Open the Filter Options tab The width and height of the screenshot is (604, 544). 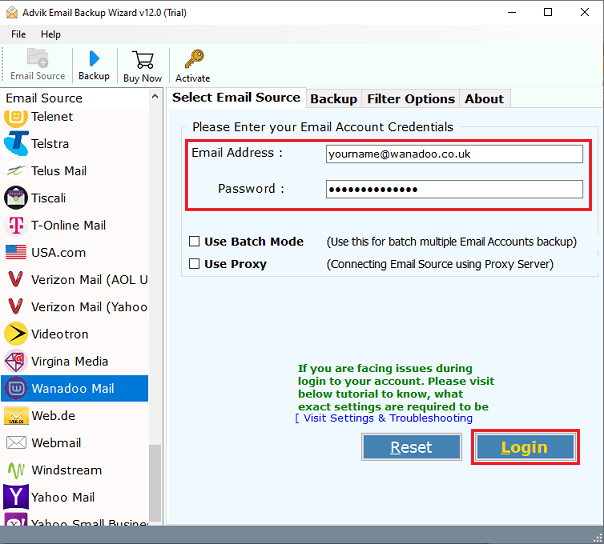coord(411,99)
